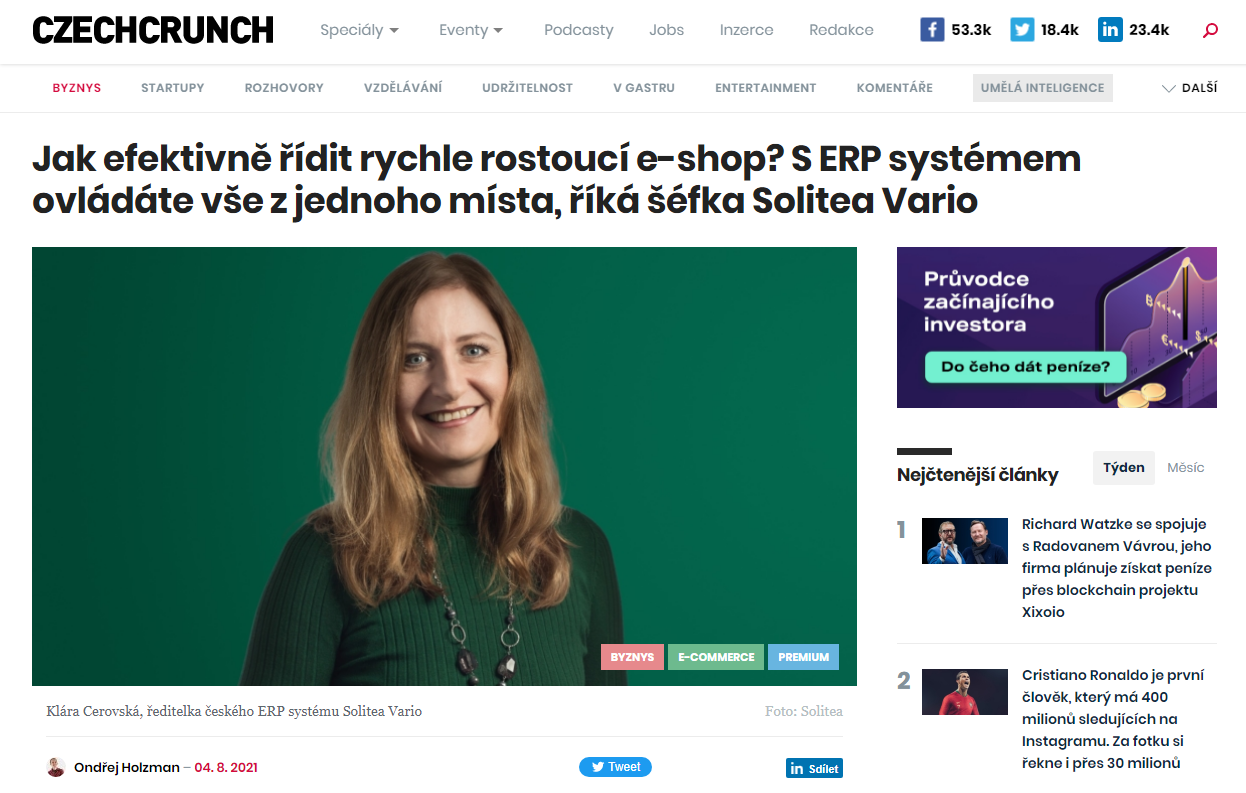This screenshot has height=793, width=1246.
Task: Click the pink BYZNYS tag label
Action: click(x=632, y=657)
